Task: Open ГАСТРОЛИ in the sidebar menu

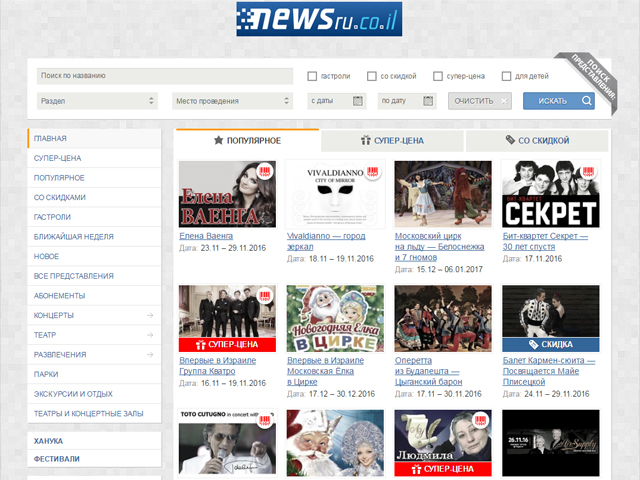Action: pyautogui.click(x=94, y=217)
